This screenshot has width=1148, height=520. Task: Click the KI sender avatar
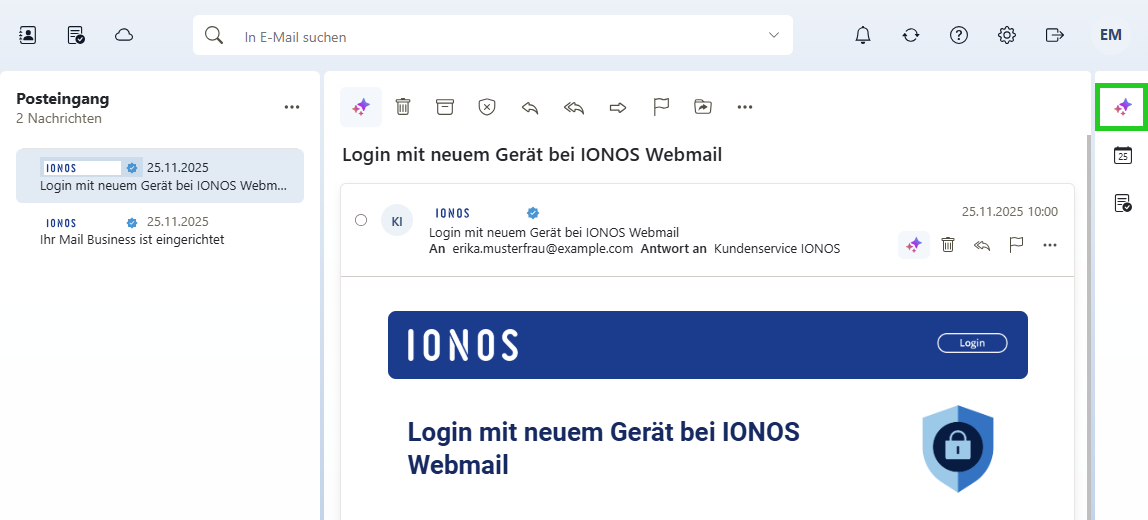pos(397,220)
